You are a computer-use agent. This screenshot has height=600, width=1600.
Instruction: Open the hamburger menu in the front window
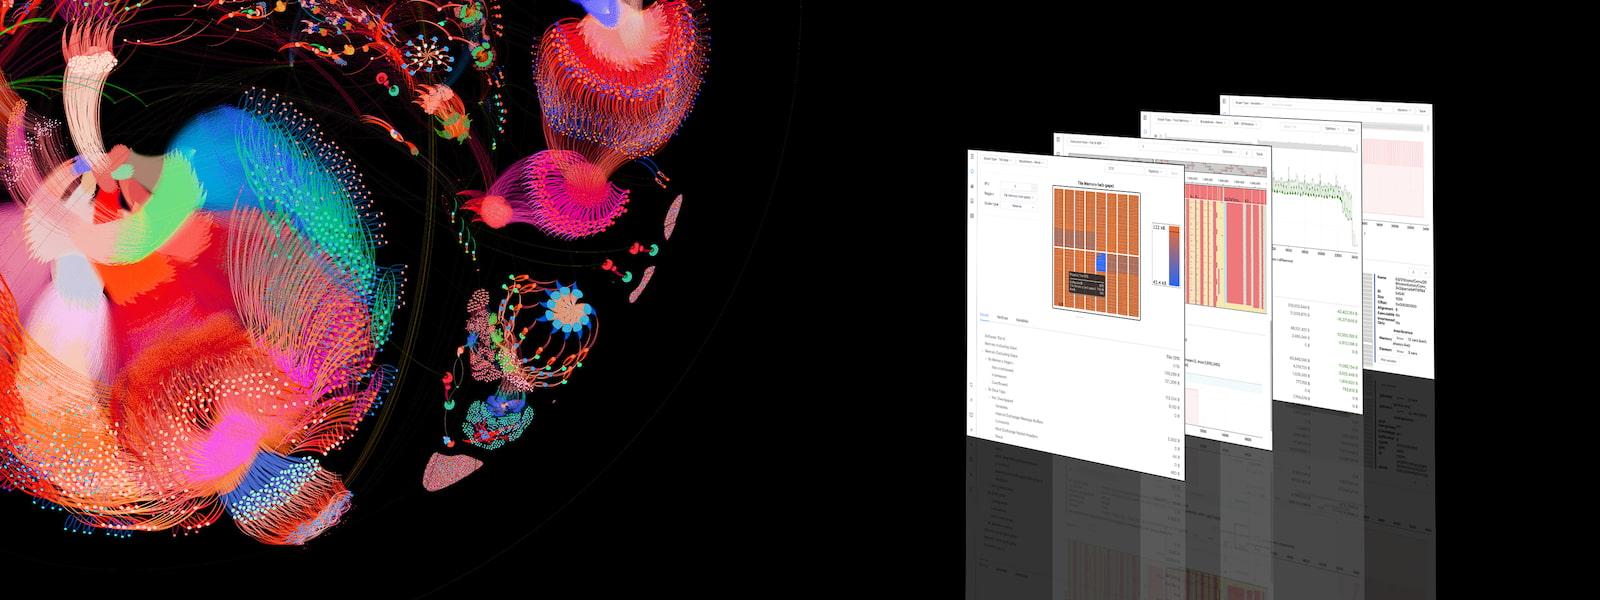(x=972, y=156)
